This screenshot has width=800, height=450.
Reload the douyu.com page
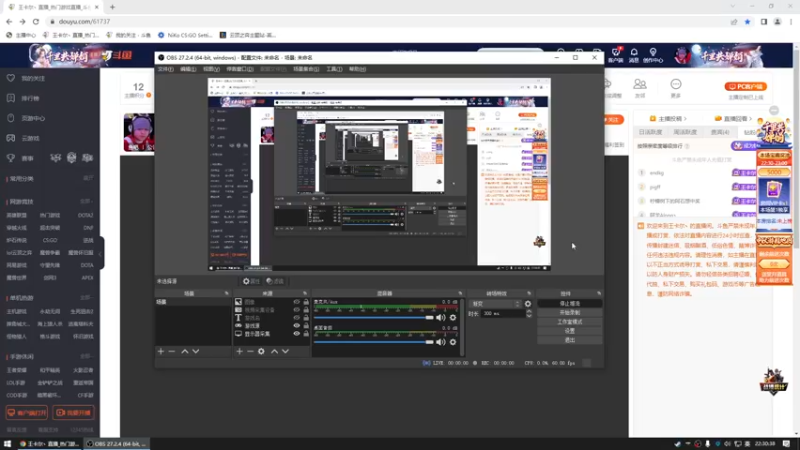click(36, 21)
